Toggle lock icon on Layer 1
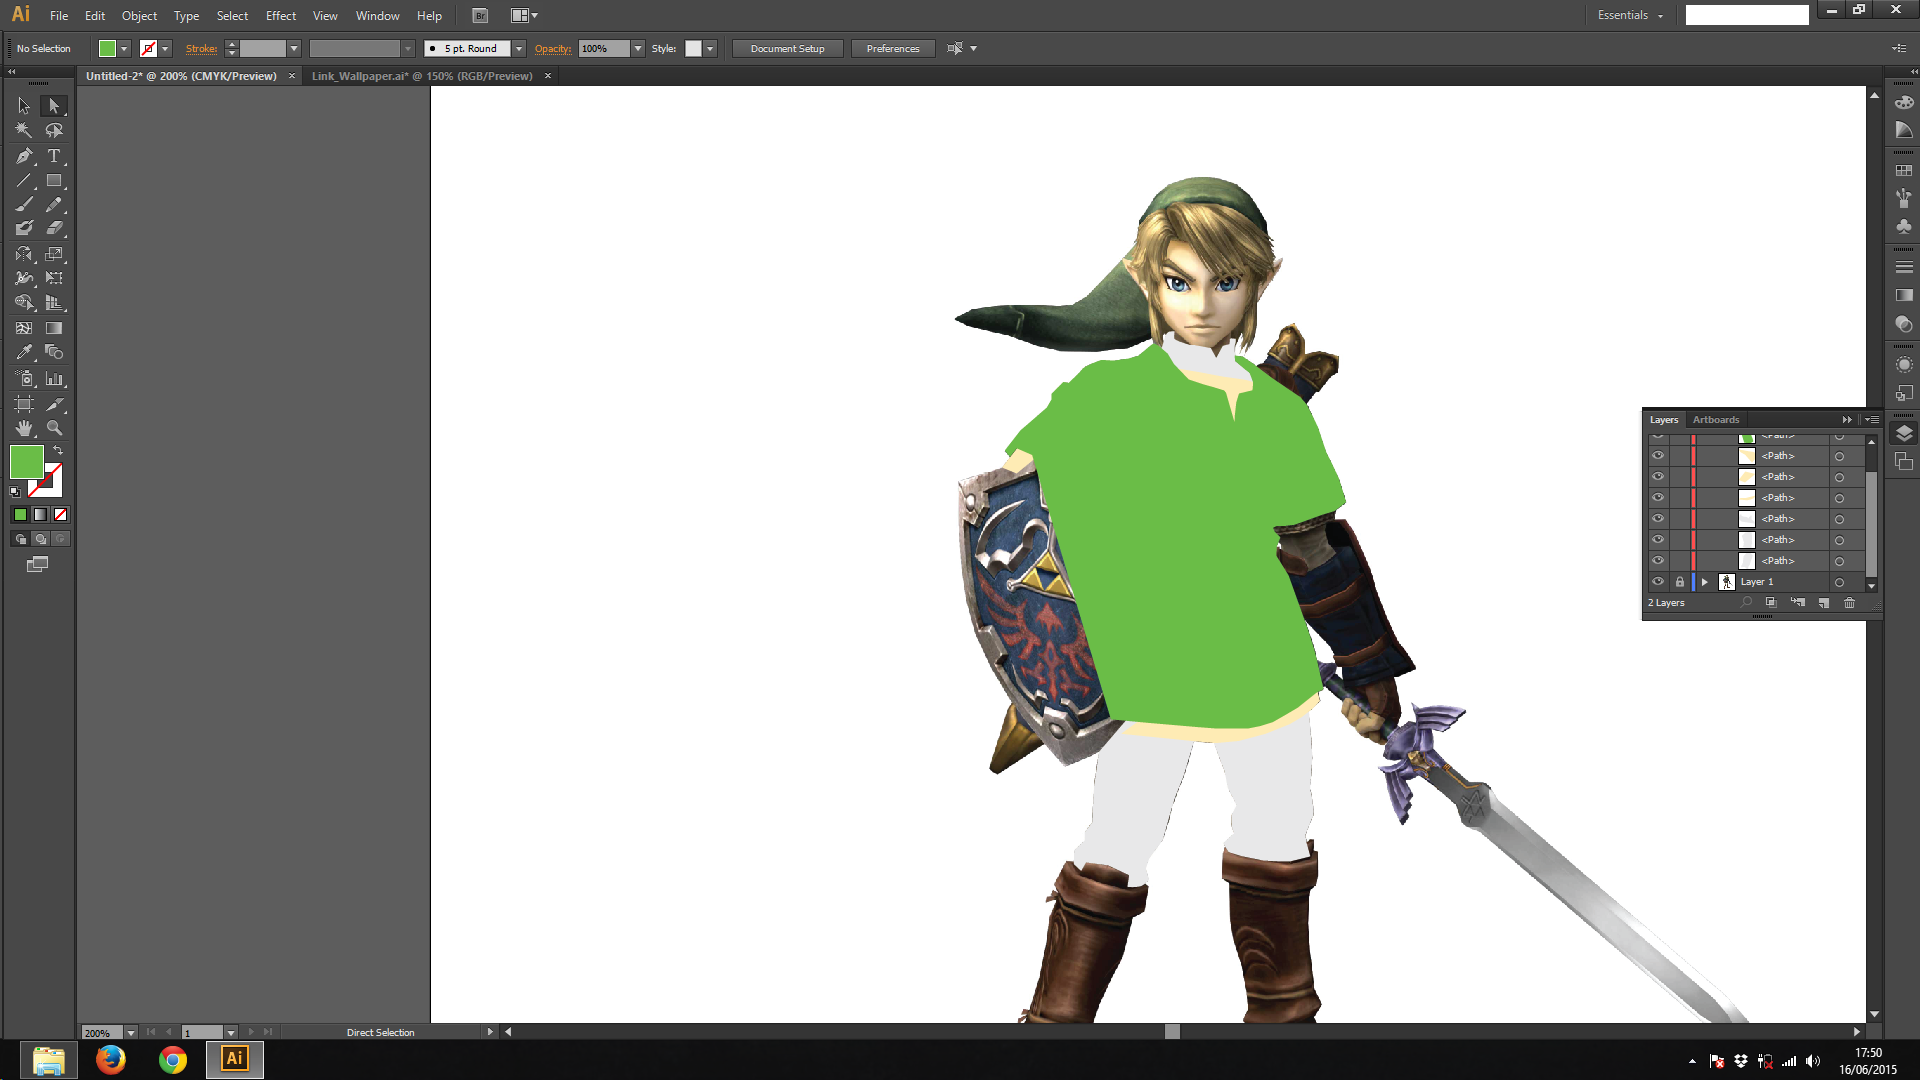The height and width of the screenshot is (1080, 1920). pyautogui.click(x=1680, y=582)
